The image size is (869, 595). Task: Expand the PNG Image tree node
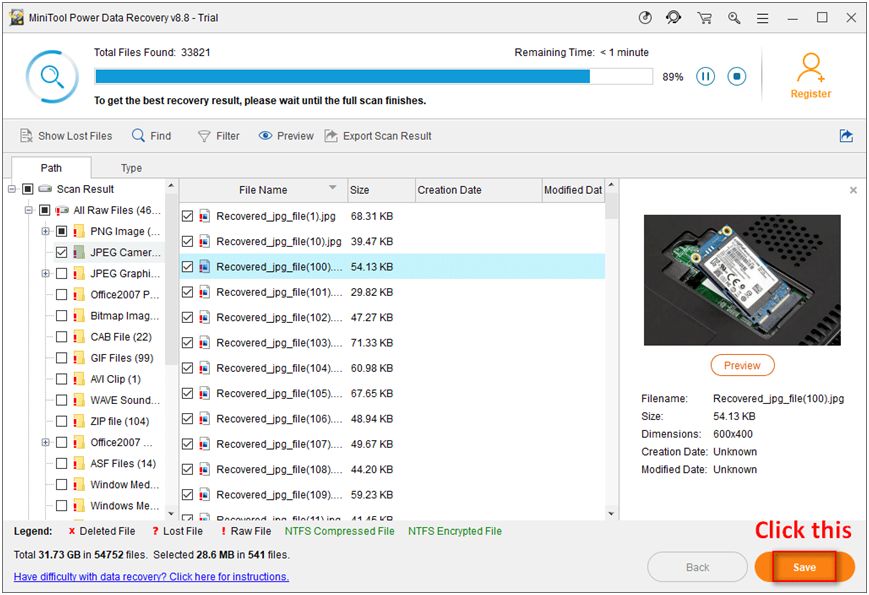tap(45, 232)
